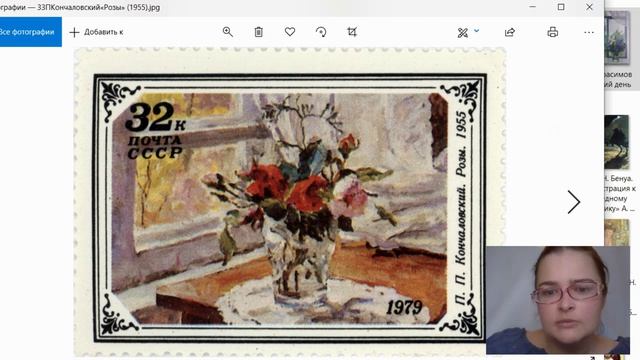This screenshot has width=640, height=360.
Task: Maximize the Photos window
Action: point(561,7)
